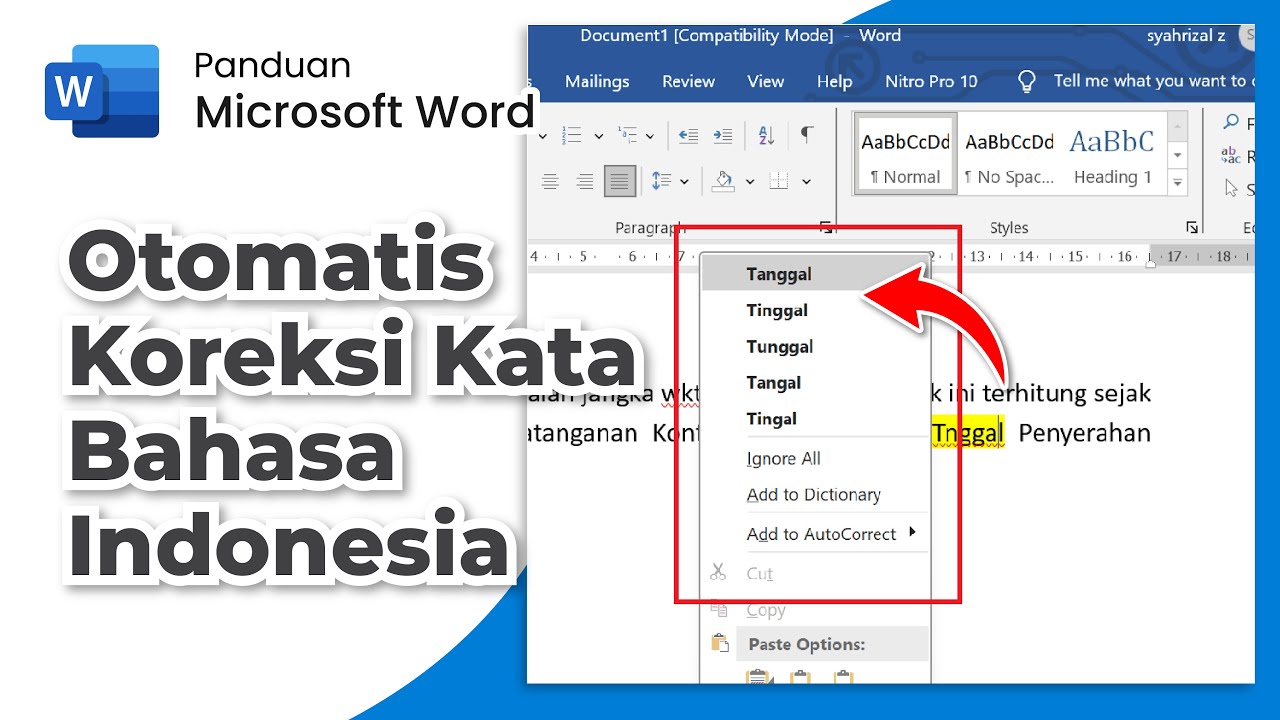Expand the Borders dropdown arrow
Screen dimensions: 1280x720
806,182
